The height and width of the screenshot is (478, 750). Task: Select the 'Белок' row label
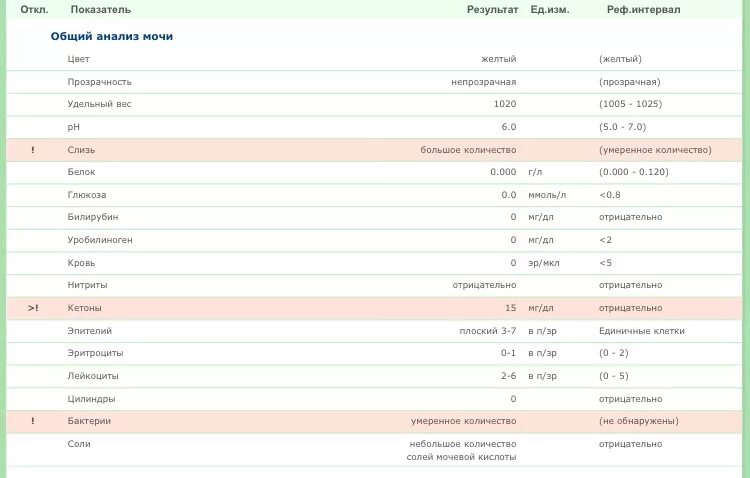pos(81,172)
